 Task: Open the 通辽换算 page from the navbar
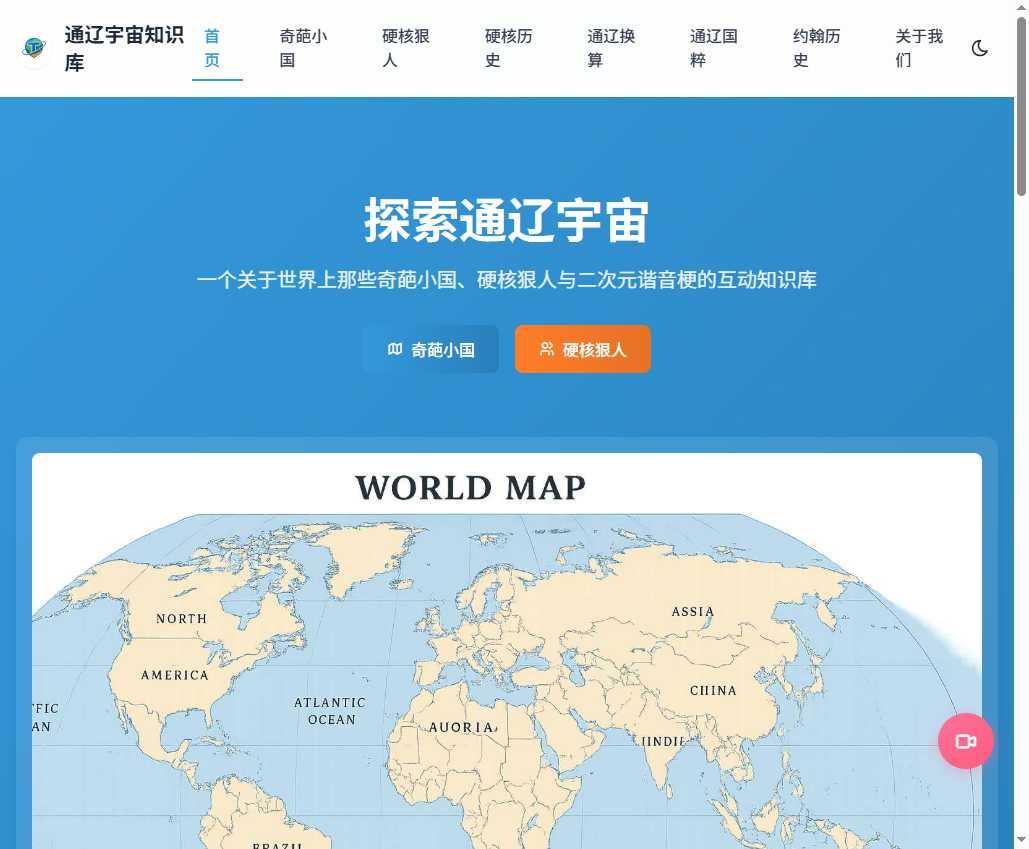pyautogui.click(x=609, y=47)
